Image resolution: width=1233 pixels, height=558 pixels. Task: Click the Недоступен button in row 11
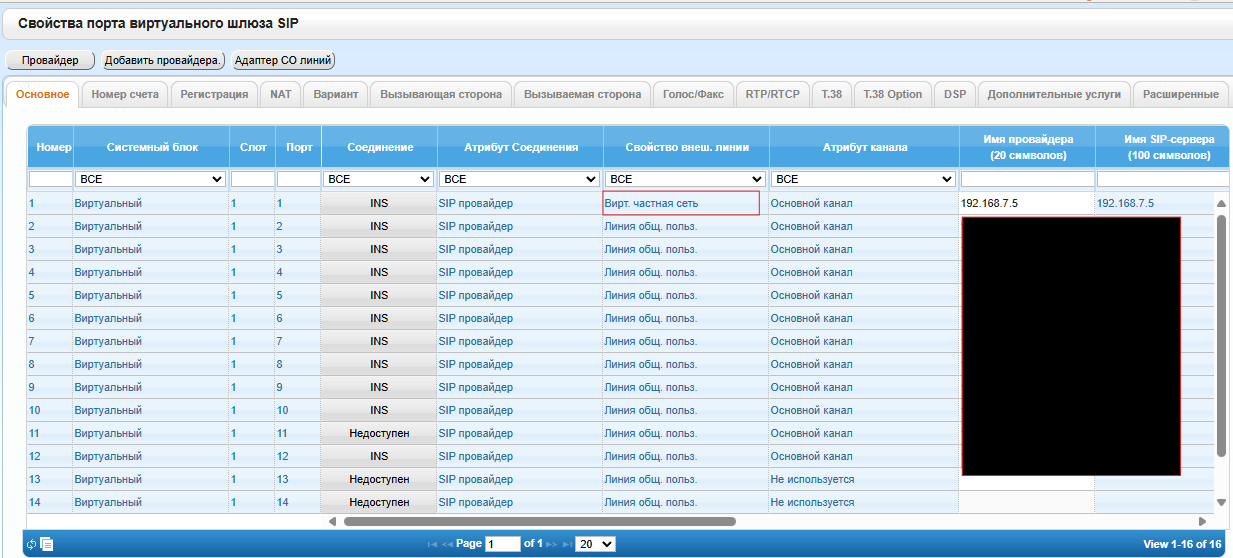tap(379, 433)
